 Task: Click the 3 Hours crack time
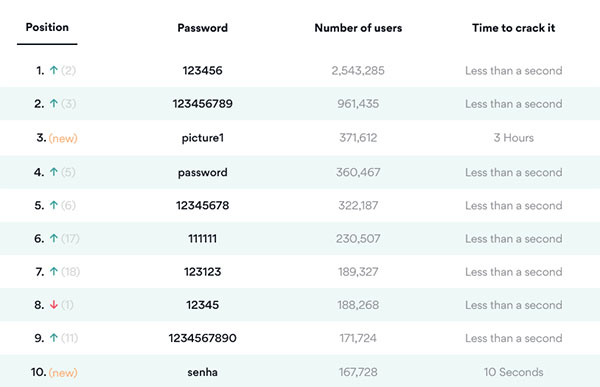(514, 138)
